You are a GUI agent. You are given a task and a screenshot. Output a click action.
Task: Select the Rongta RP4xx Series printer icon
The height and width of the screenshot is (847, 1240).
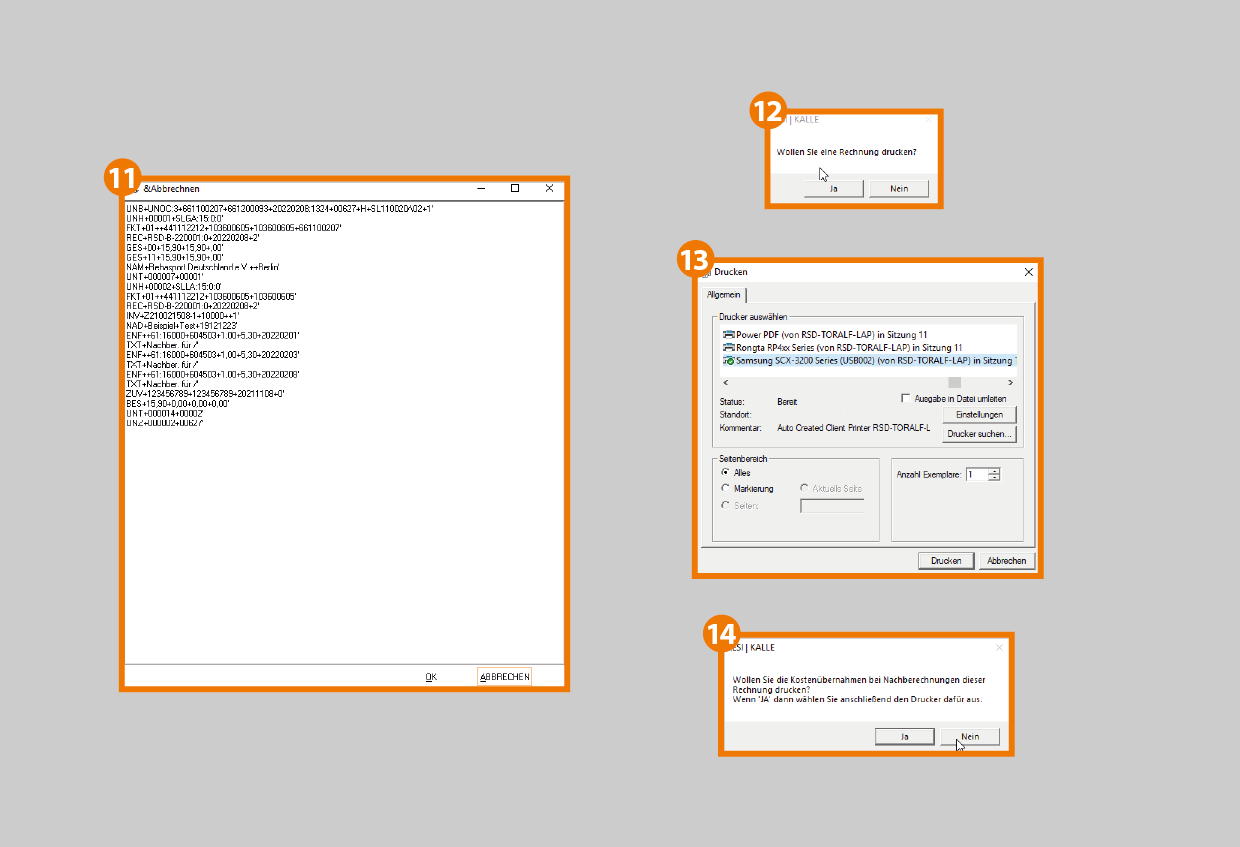point(729,347)
